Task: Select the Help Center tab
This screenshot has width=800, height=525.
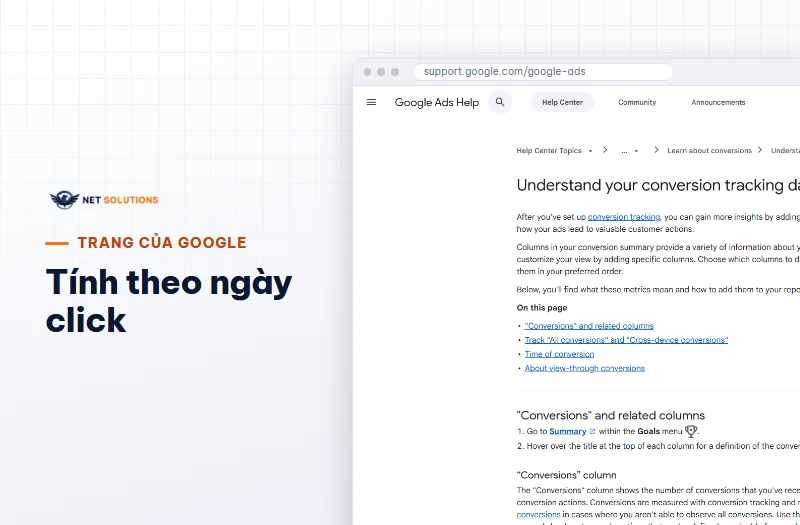Action: pyautogui.click(x=562, y=102)
